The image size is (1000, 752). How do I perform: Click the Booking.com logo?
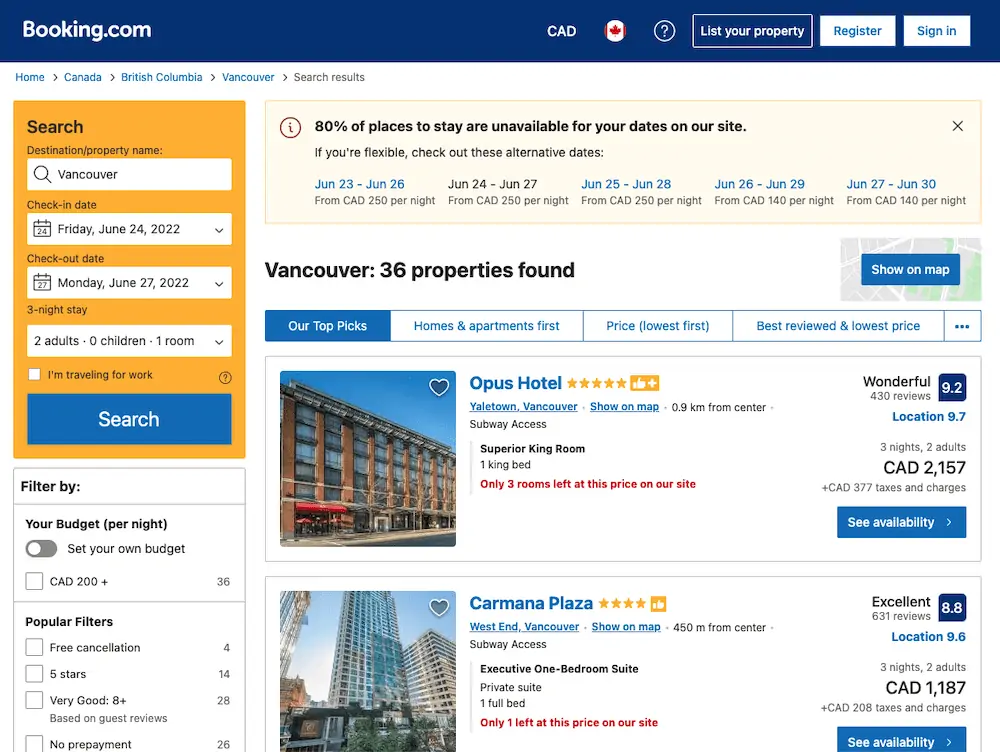[x=87, y=29]
